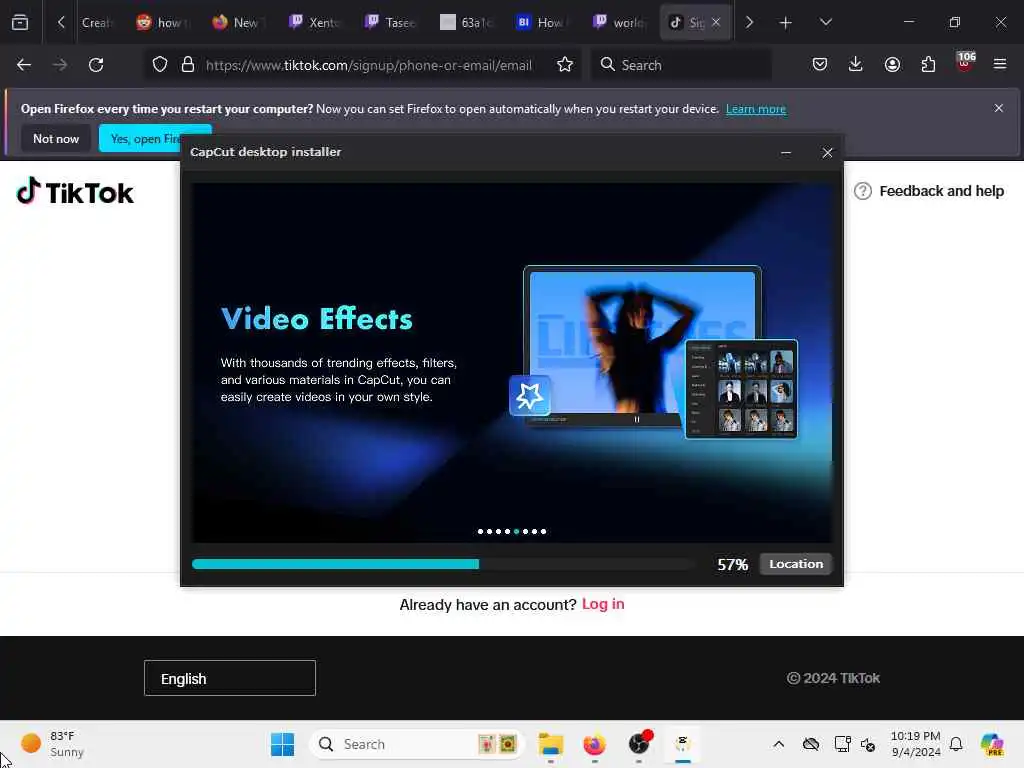
Task: Open 'Feedback and help' on TikTok
Action: [929, 191]
